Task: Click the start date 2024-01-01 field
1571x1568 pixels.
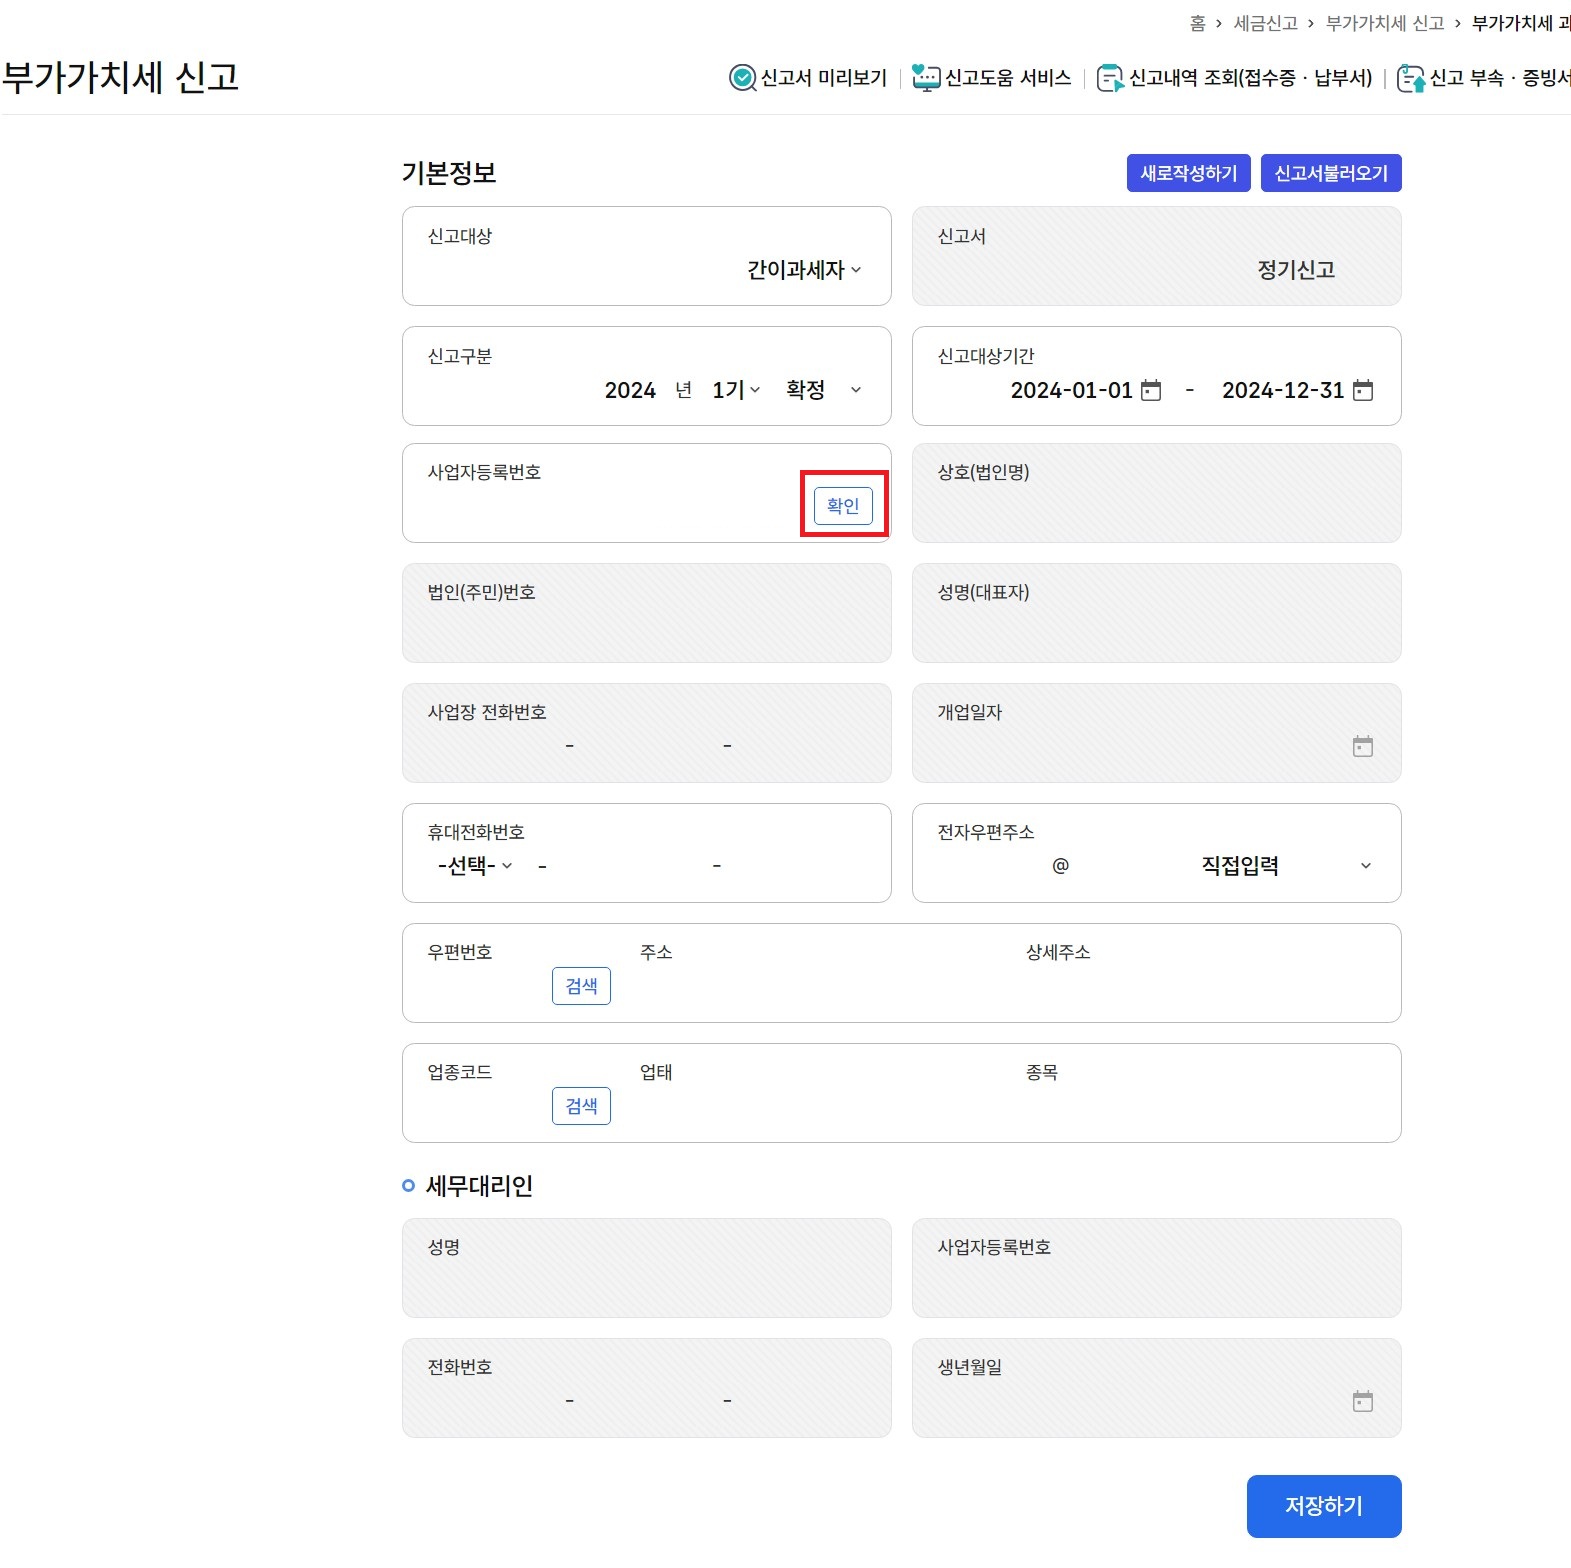Action: pyautogui.click(x=1071, y=390)
